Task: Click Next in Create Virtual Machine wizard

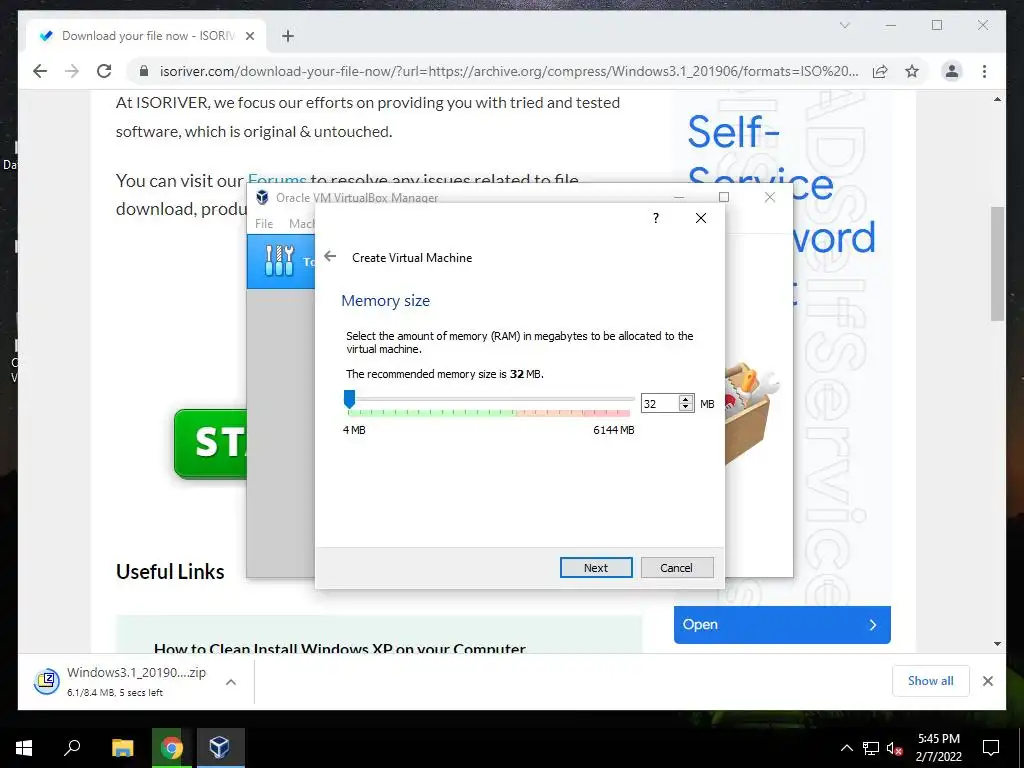Action: pos(596,568)
